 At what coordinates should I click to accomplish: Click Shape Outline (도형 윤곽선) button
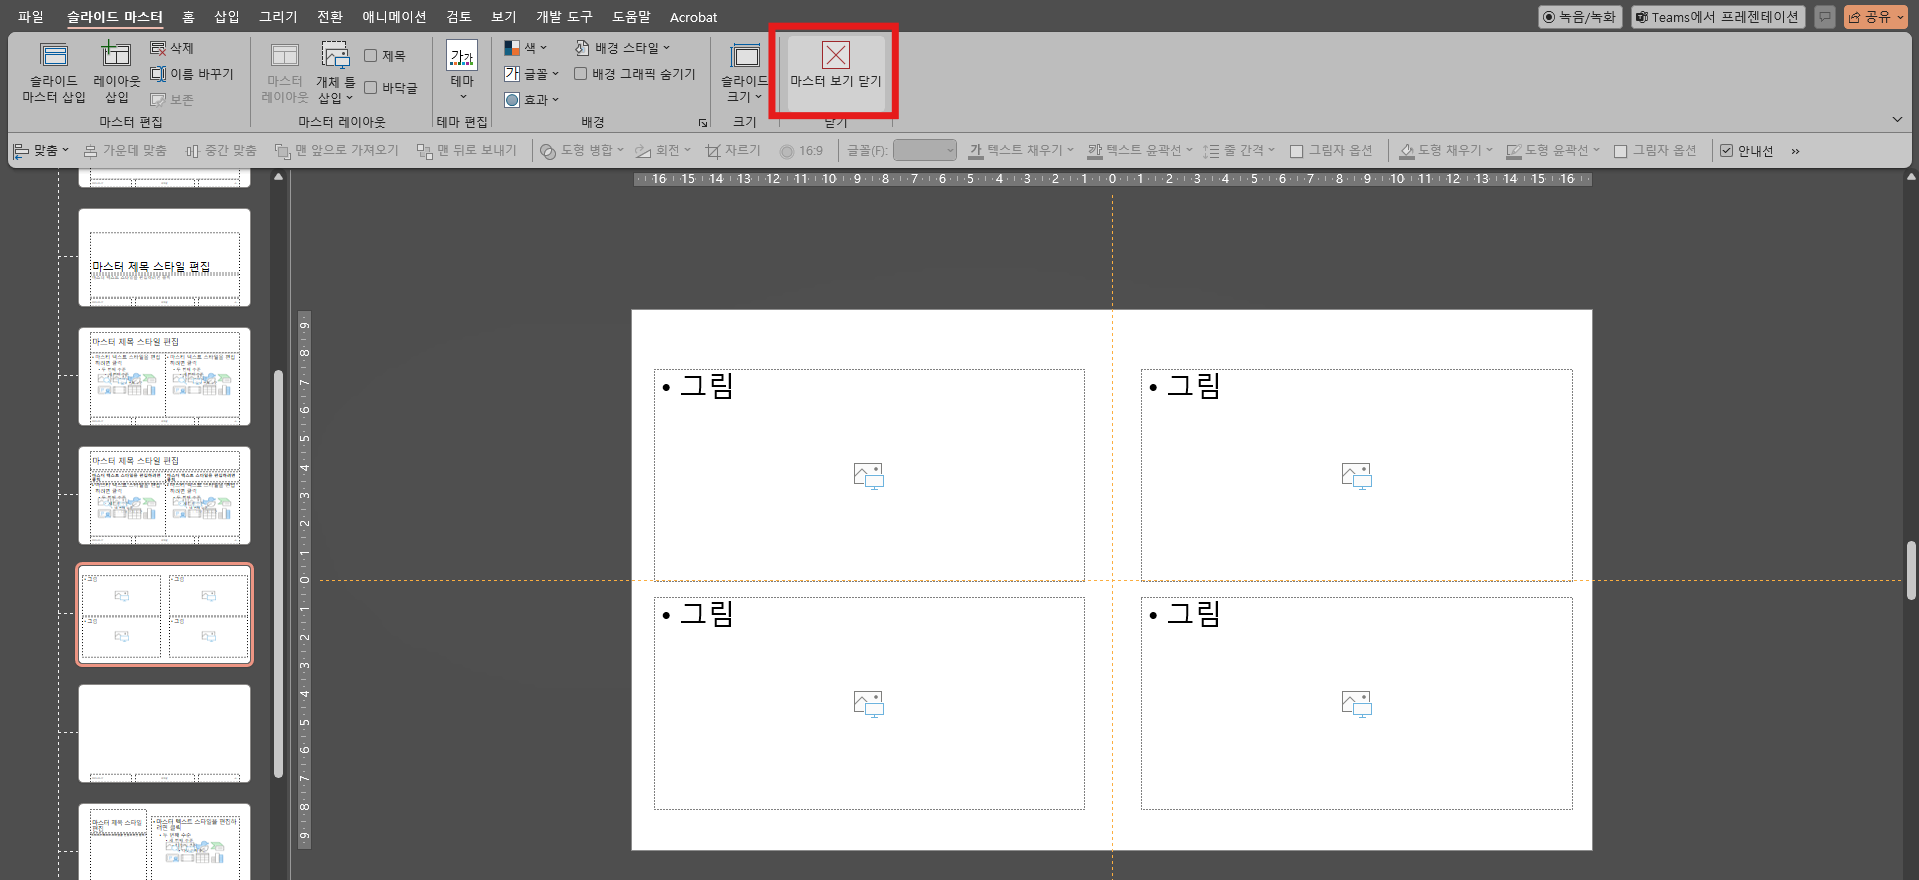(x=1552, y=151)
